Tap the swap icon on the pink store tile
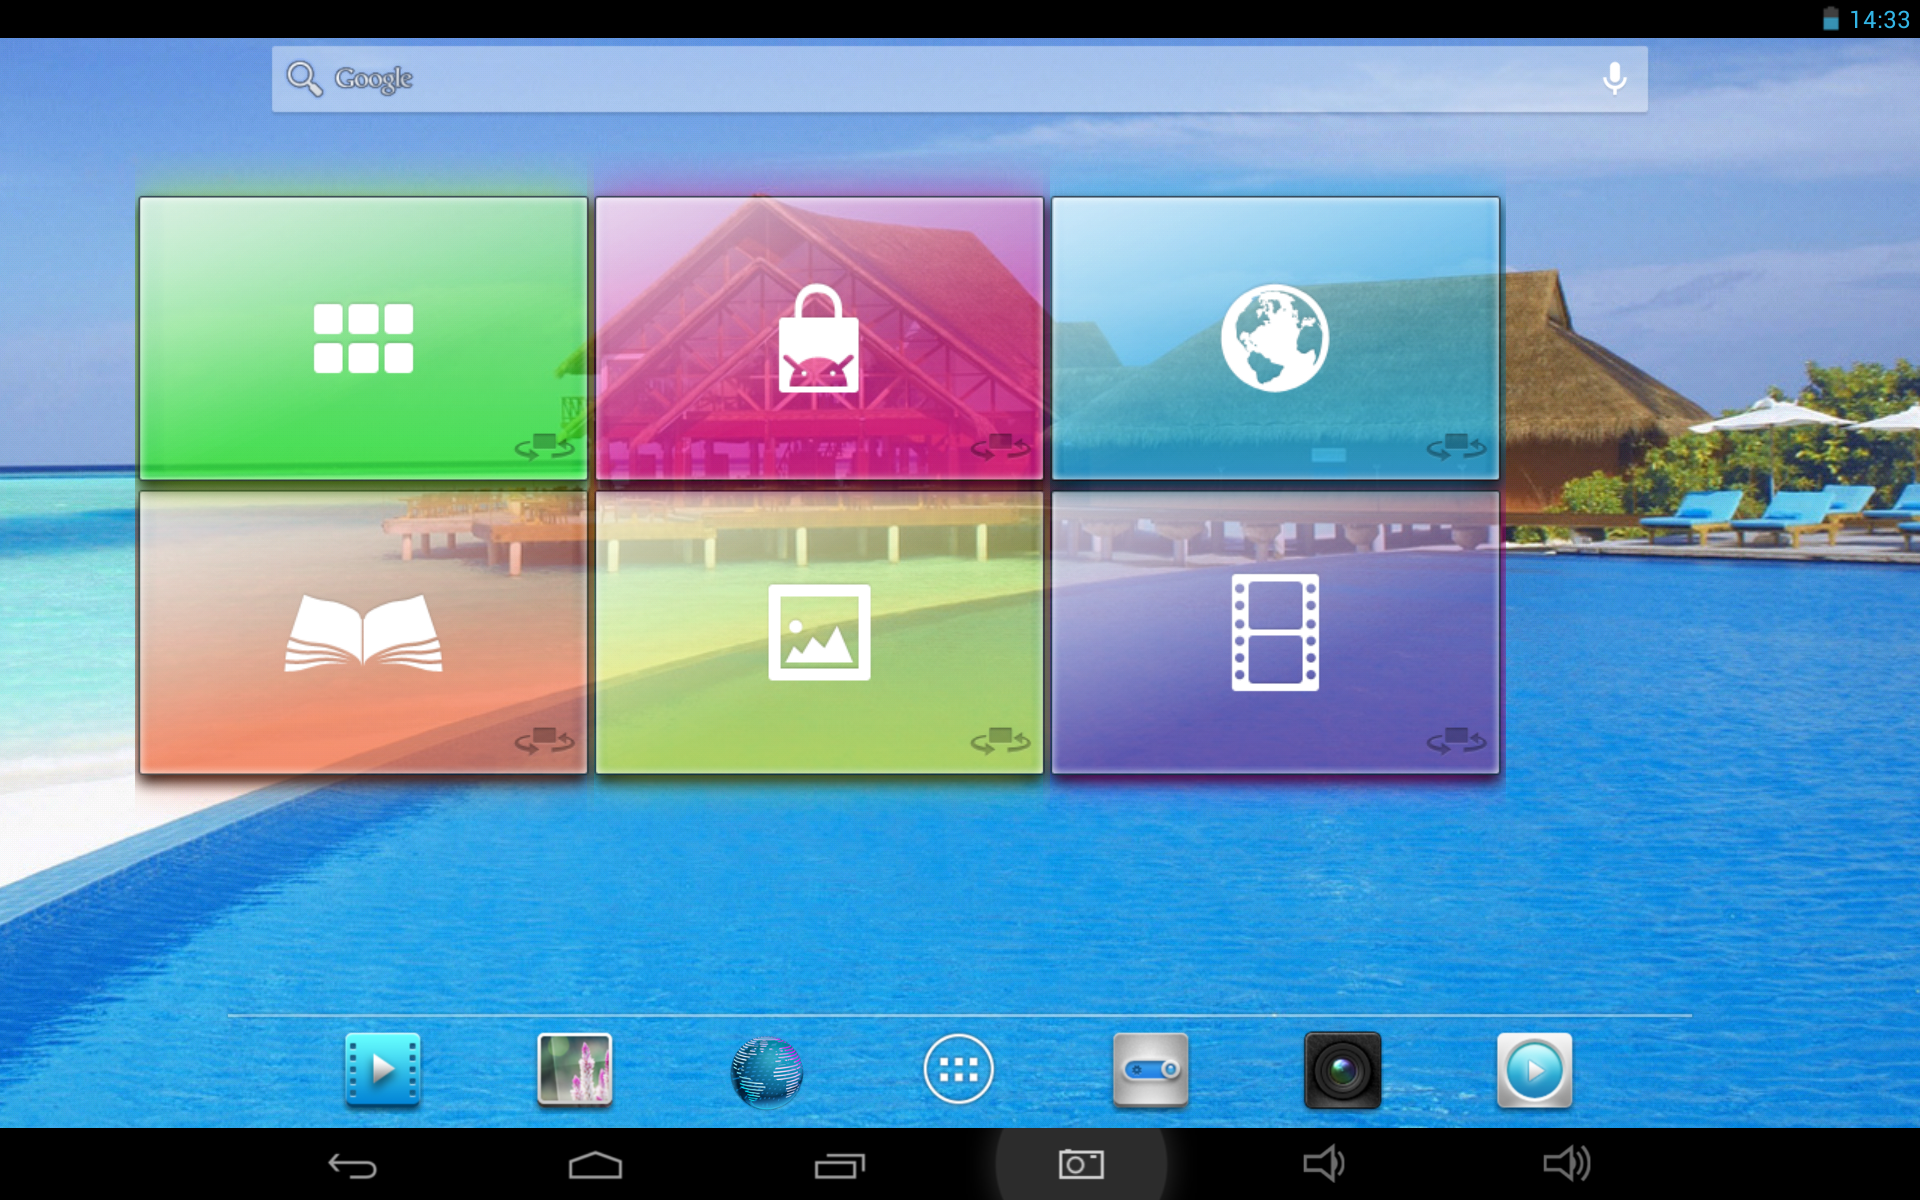 (1001, 446)
